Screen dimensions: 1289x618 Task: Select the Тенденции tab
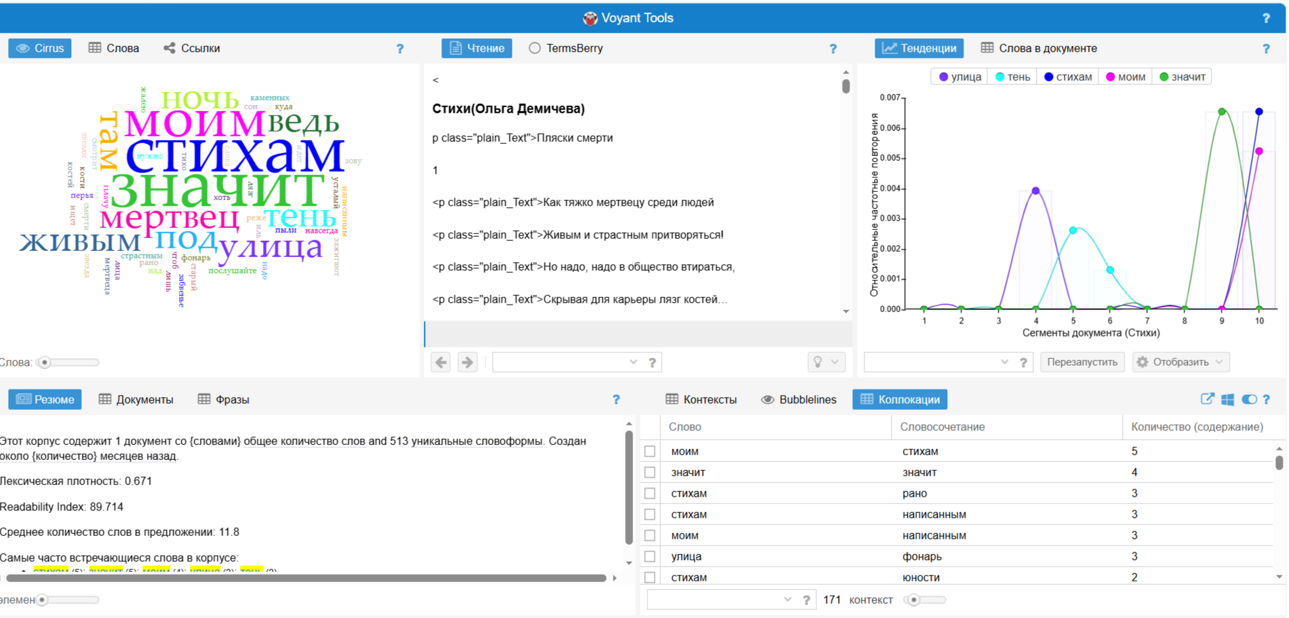[919, 48]
